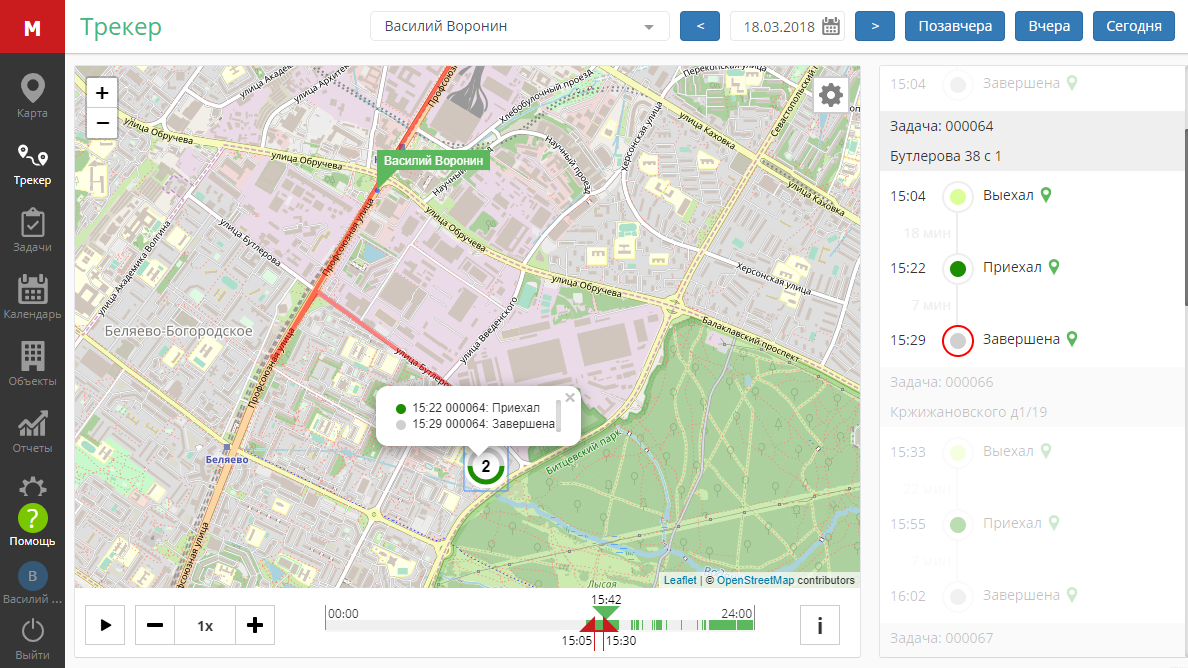Select task header Задача: 000066
1188x668 pixels.
pyautogui.click(x=942, y=382)
